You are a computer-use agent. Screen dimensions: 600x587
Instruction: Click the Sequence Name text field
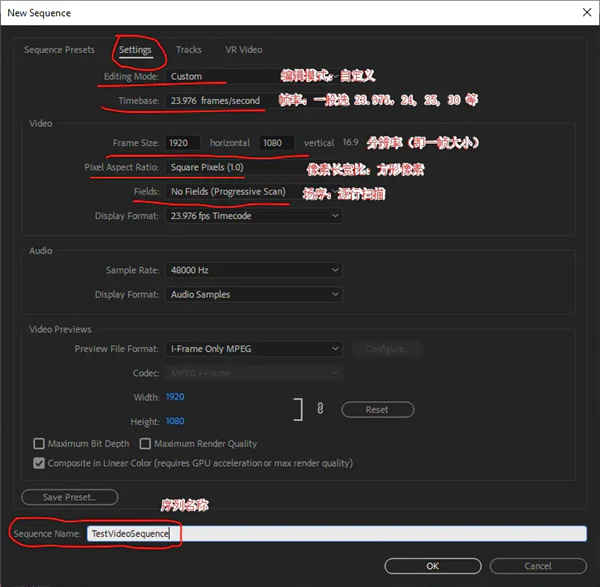pyautogui.click(x=335, y=534)
